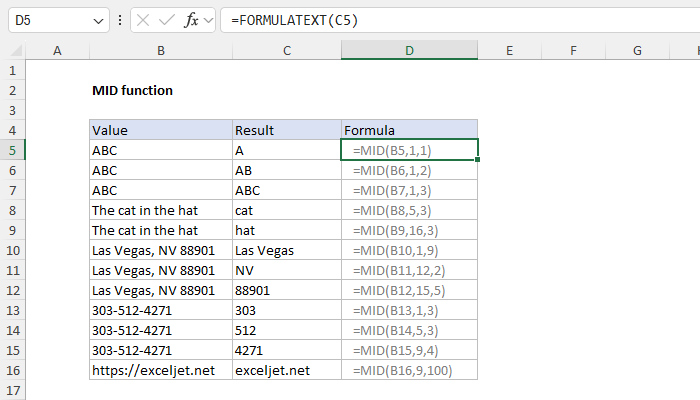Click the three-dot Name Box resize handle
700x400 pixels.
pos(120,20)
